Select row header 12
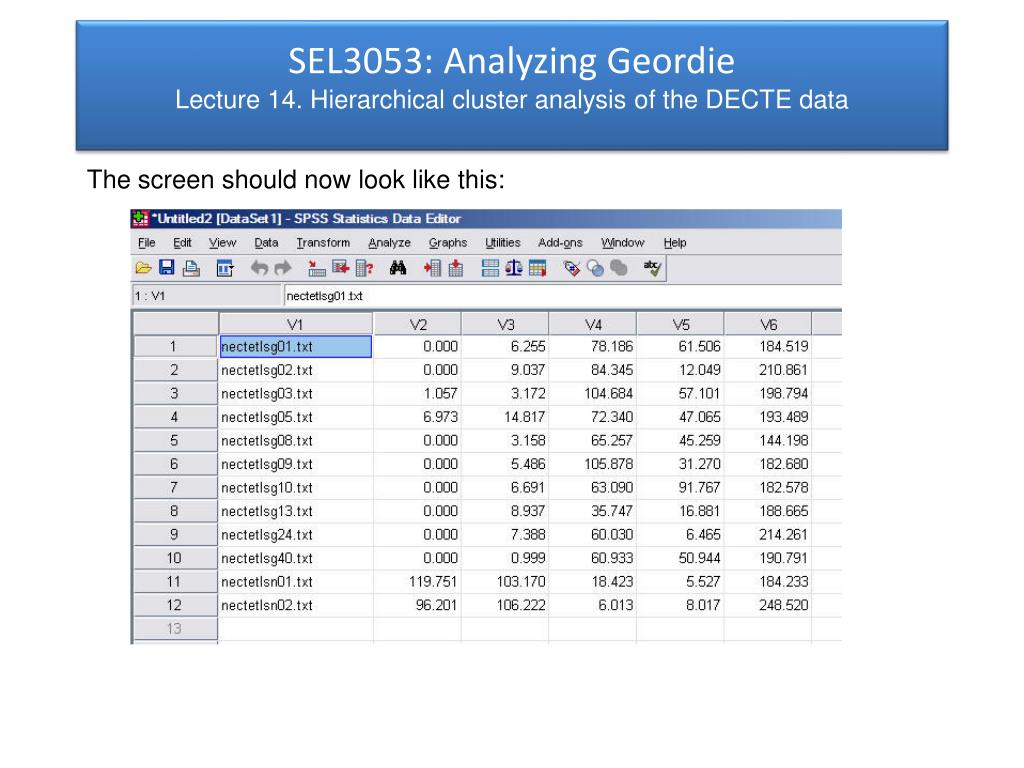The height and width of the screenshot is (768, 1024). [175, 605]
